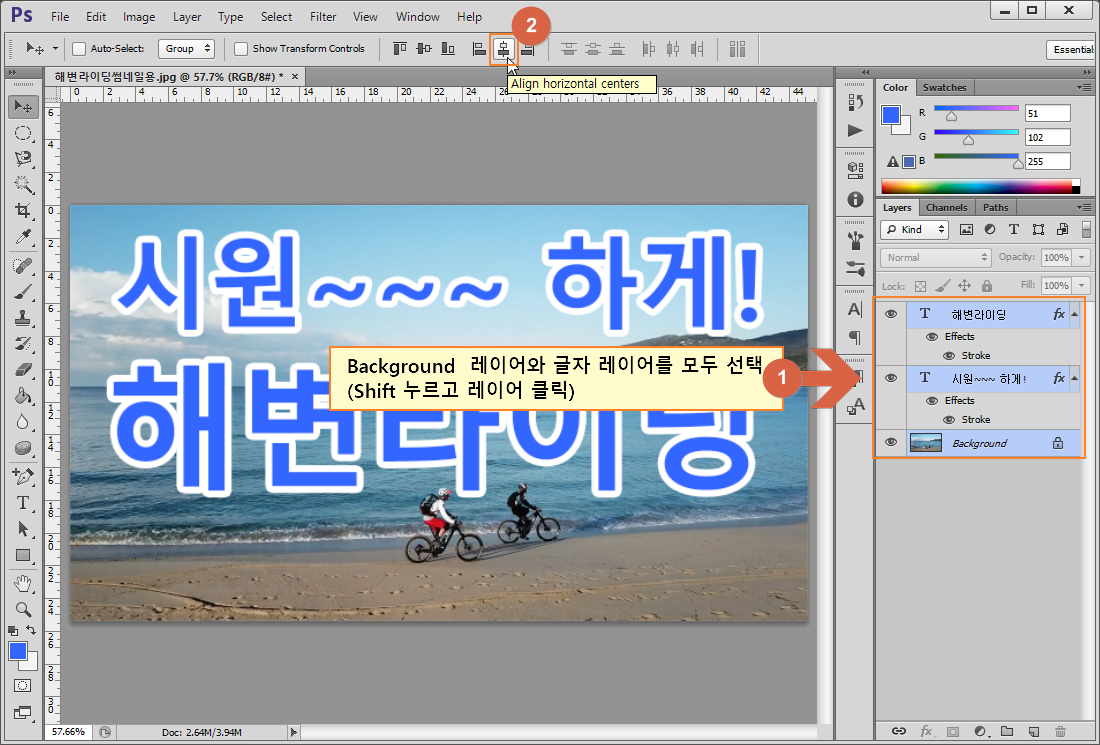Open the Normal blend mode dropdown
The image size is (1100, 745).
point(935,257)
